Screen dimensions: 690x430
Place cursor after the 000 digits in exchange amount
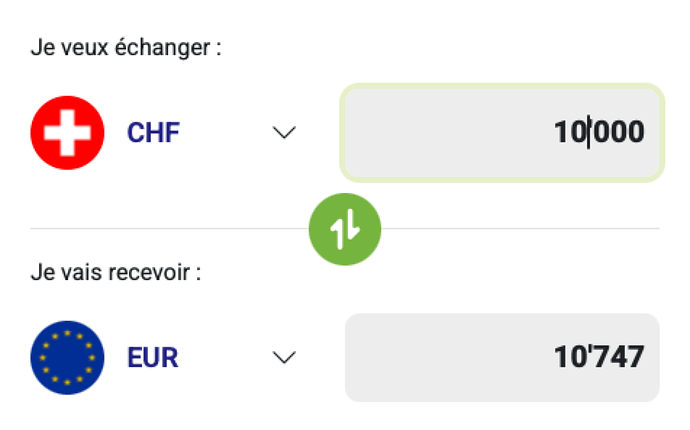[x=646, y=133]
